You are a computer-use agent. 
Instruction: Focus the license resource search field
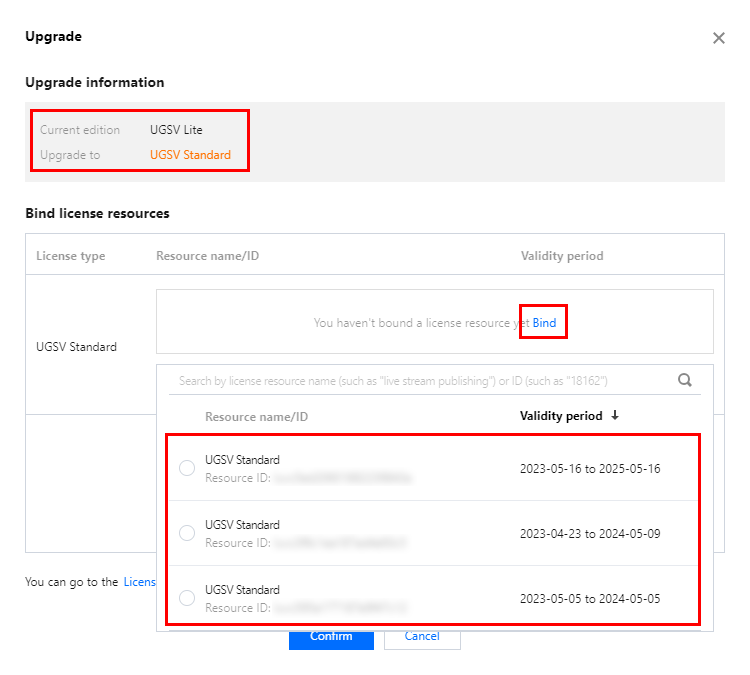click(420, 381)
